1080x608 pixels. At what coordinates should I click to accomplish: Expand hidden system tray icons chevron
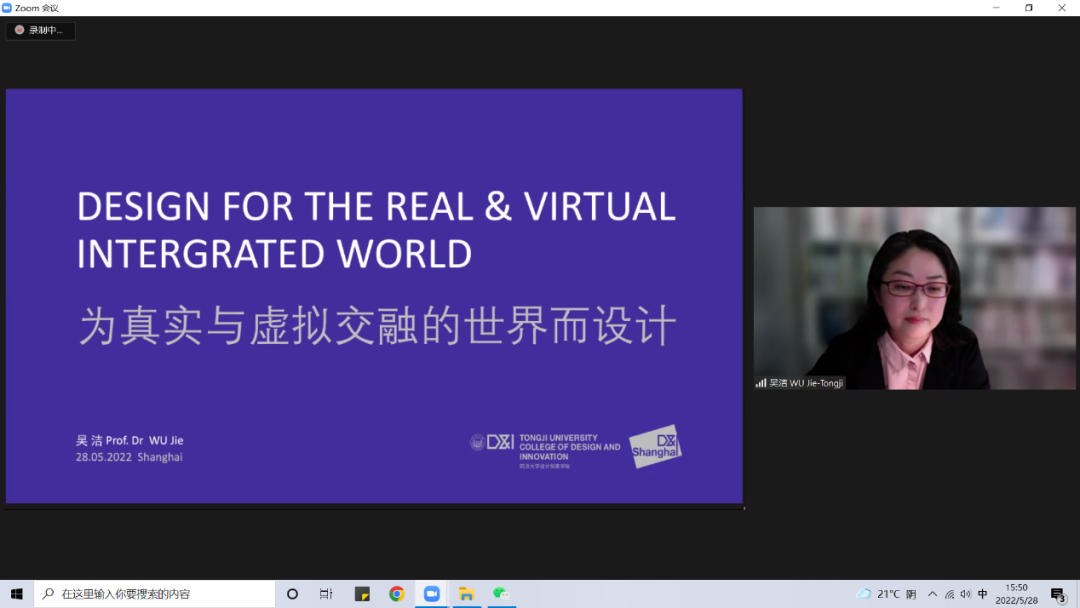point(932,594)
